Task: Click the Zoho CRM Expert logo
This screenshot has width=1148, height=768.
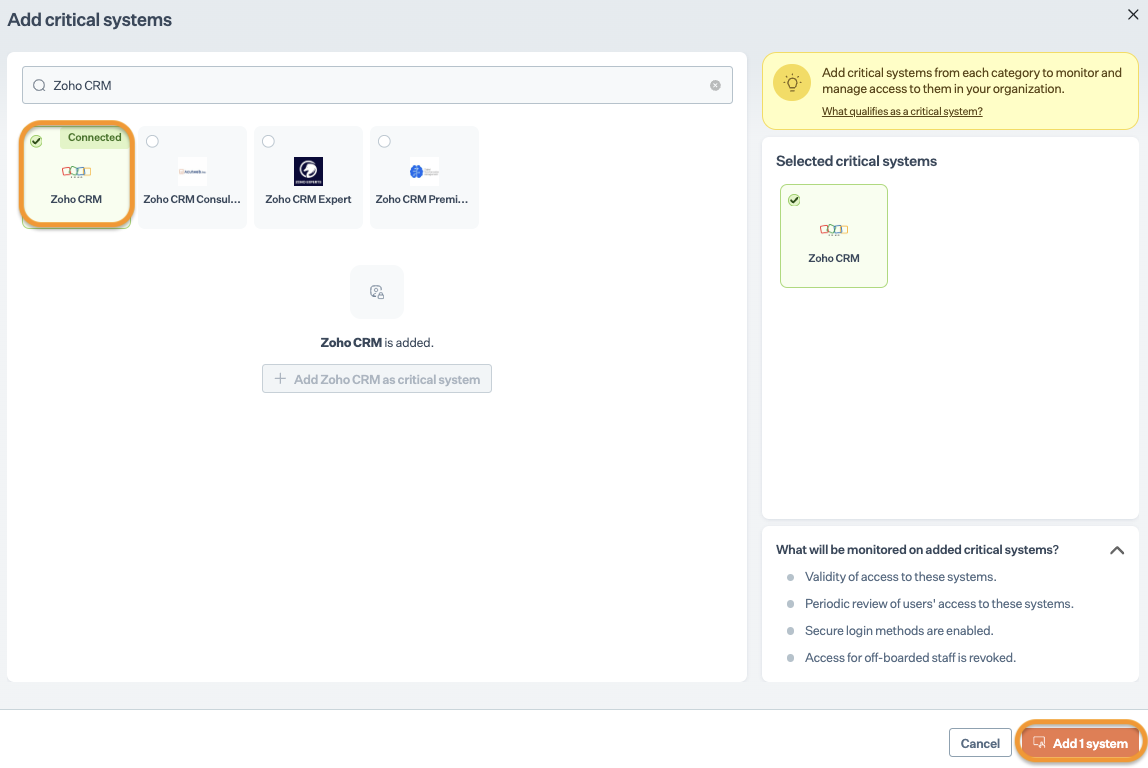Action: 308,171
